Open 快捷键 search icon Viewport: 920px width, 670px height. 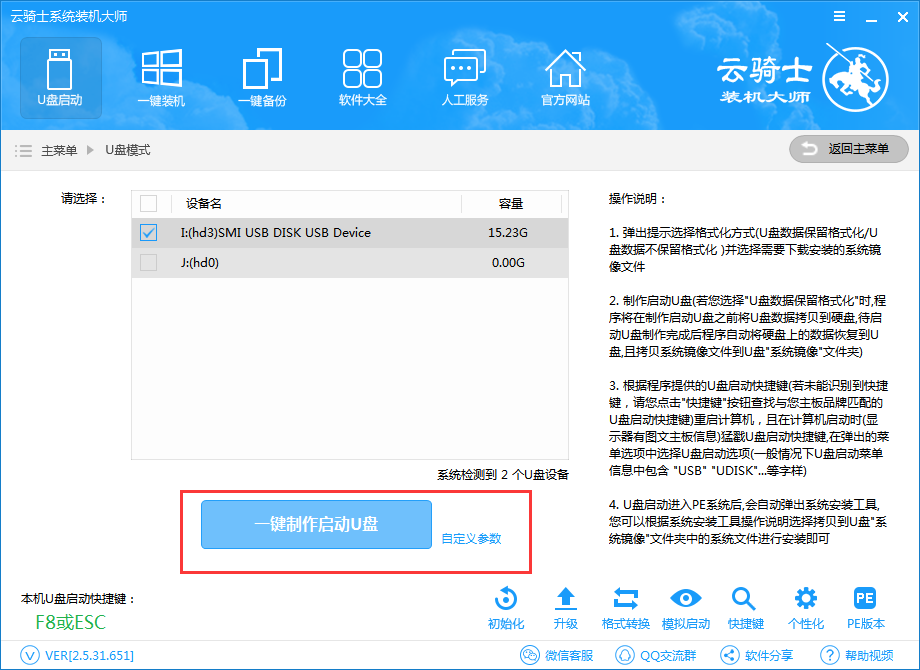click(745, 608)
